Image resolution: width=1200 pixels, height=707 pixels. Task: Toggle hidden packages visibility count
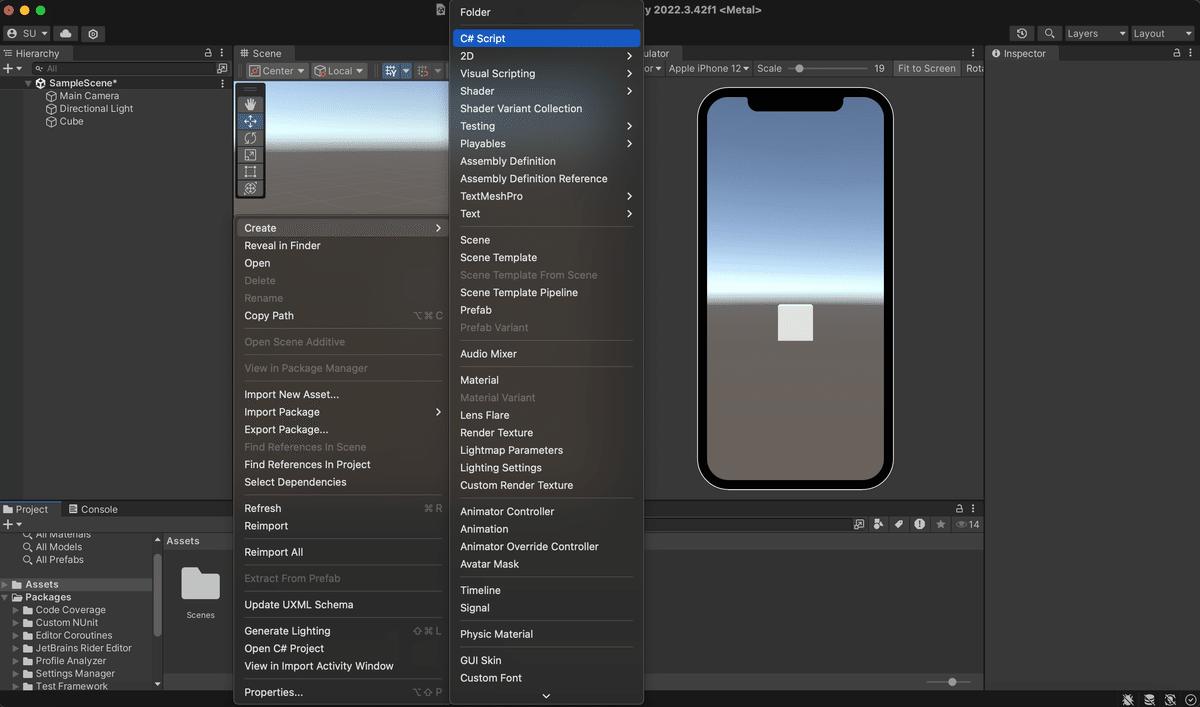968,524
